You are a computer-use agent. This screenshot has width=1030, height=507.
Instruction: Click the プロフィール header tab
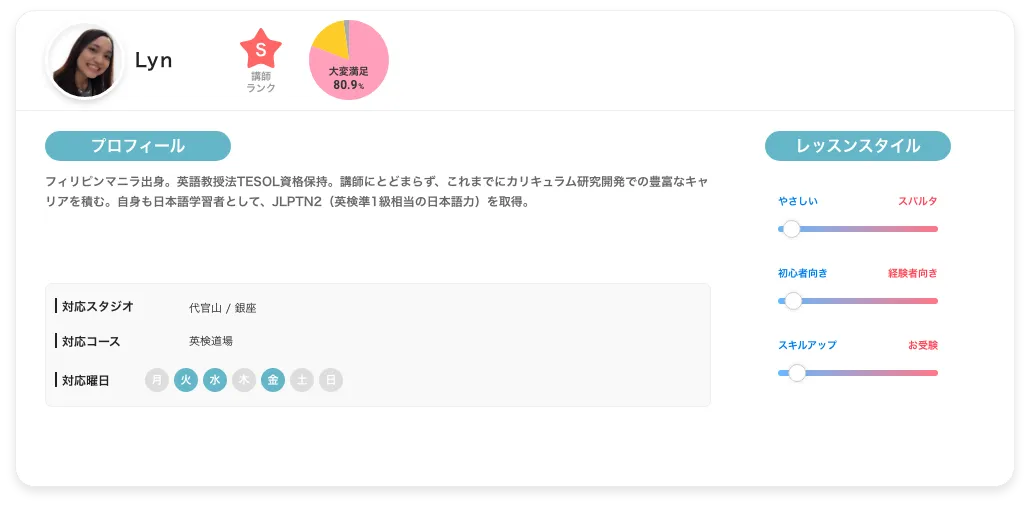point(138,146)
